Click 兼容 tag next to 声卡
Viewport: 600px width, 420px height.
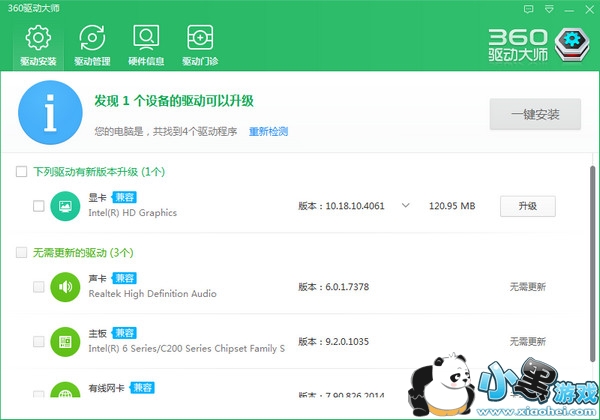[124, 278]
